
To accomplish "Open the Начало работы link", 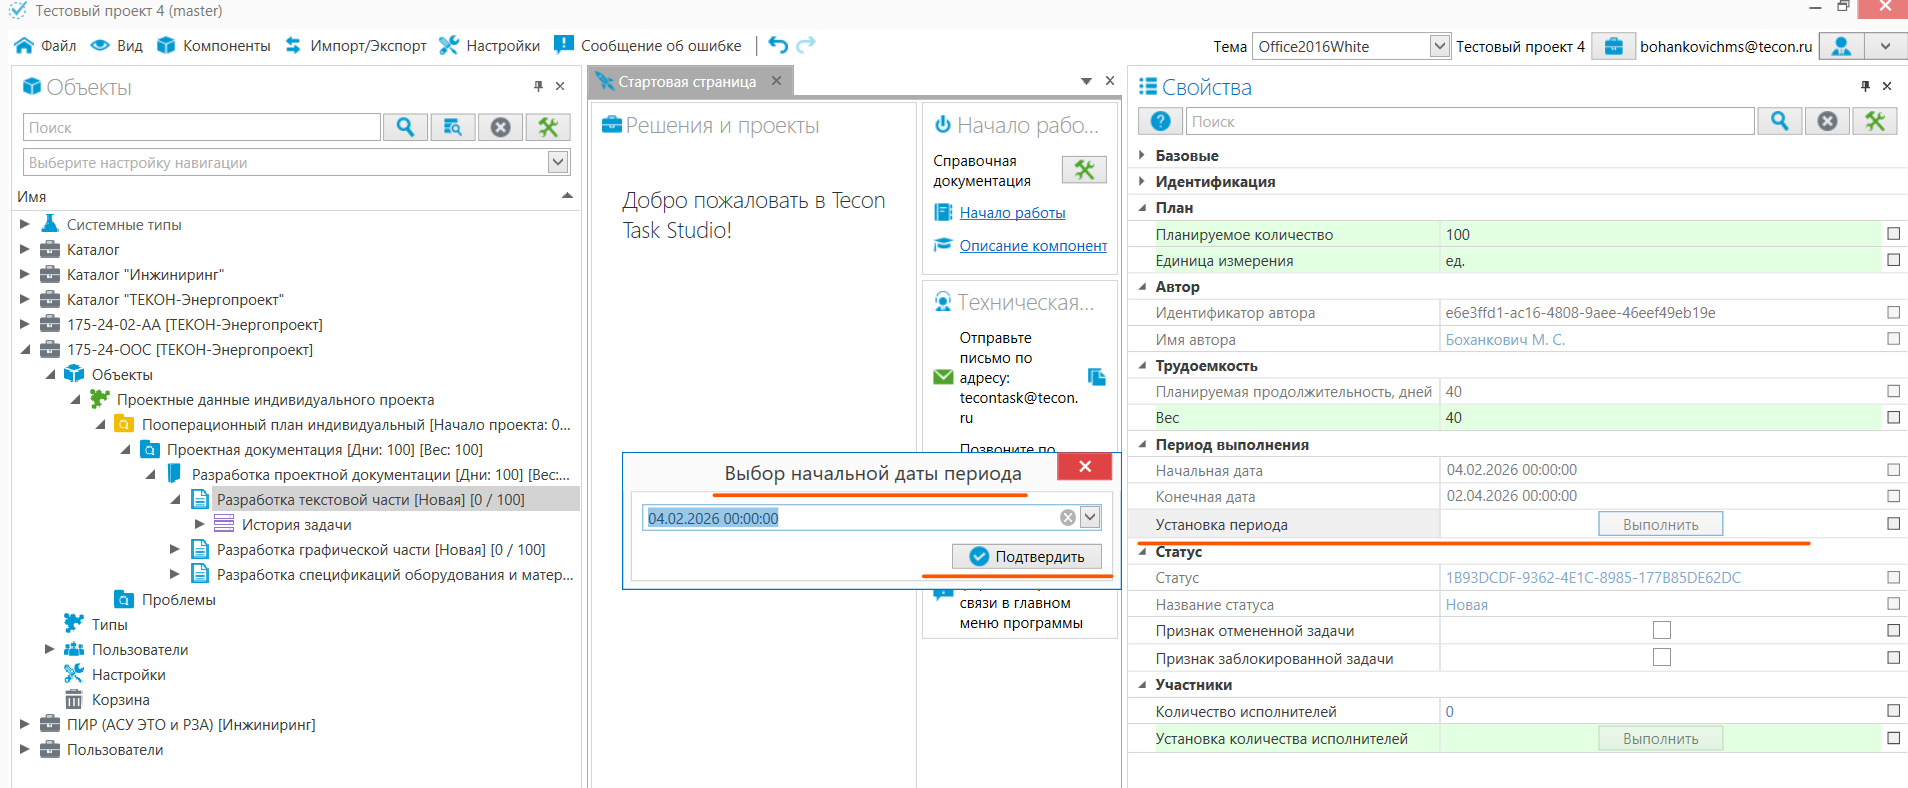I will 1012,213.
